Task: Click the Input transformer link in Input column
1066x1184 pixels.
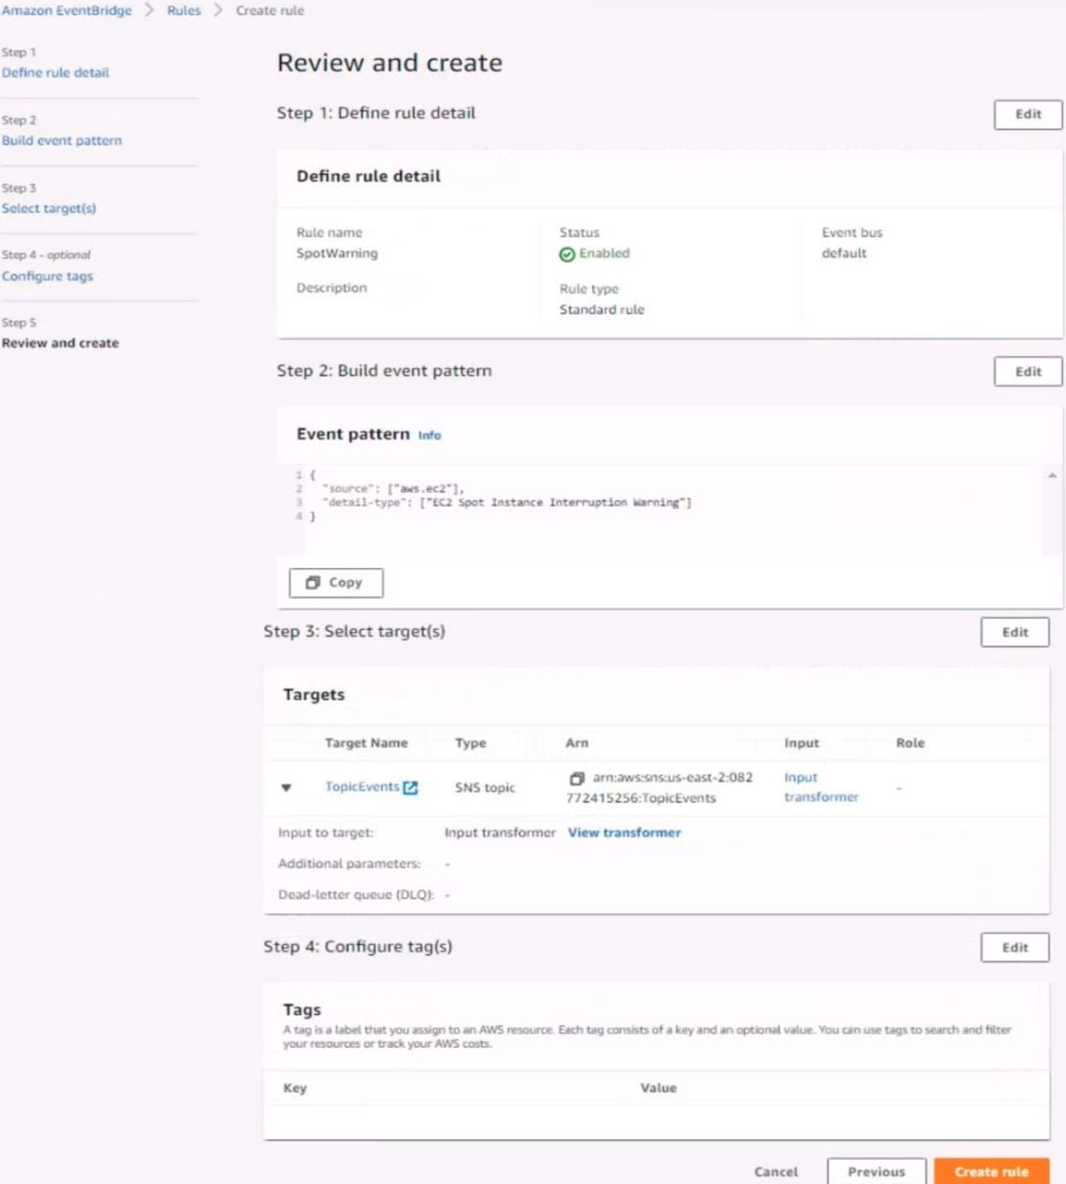Action: (821, 787)
